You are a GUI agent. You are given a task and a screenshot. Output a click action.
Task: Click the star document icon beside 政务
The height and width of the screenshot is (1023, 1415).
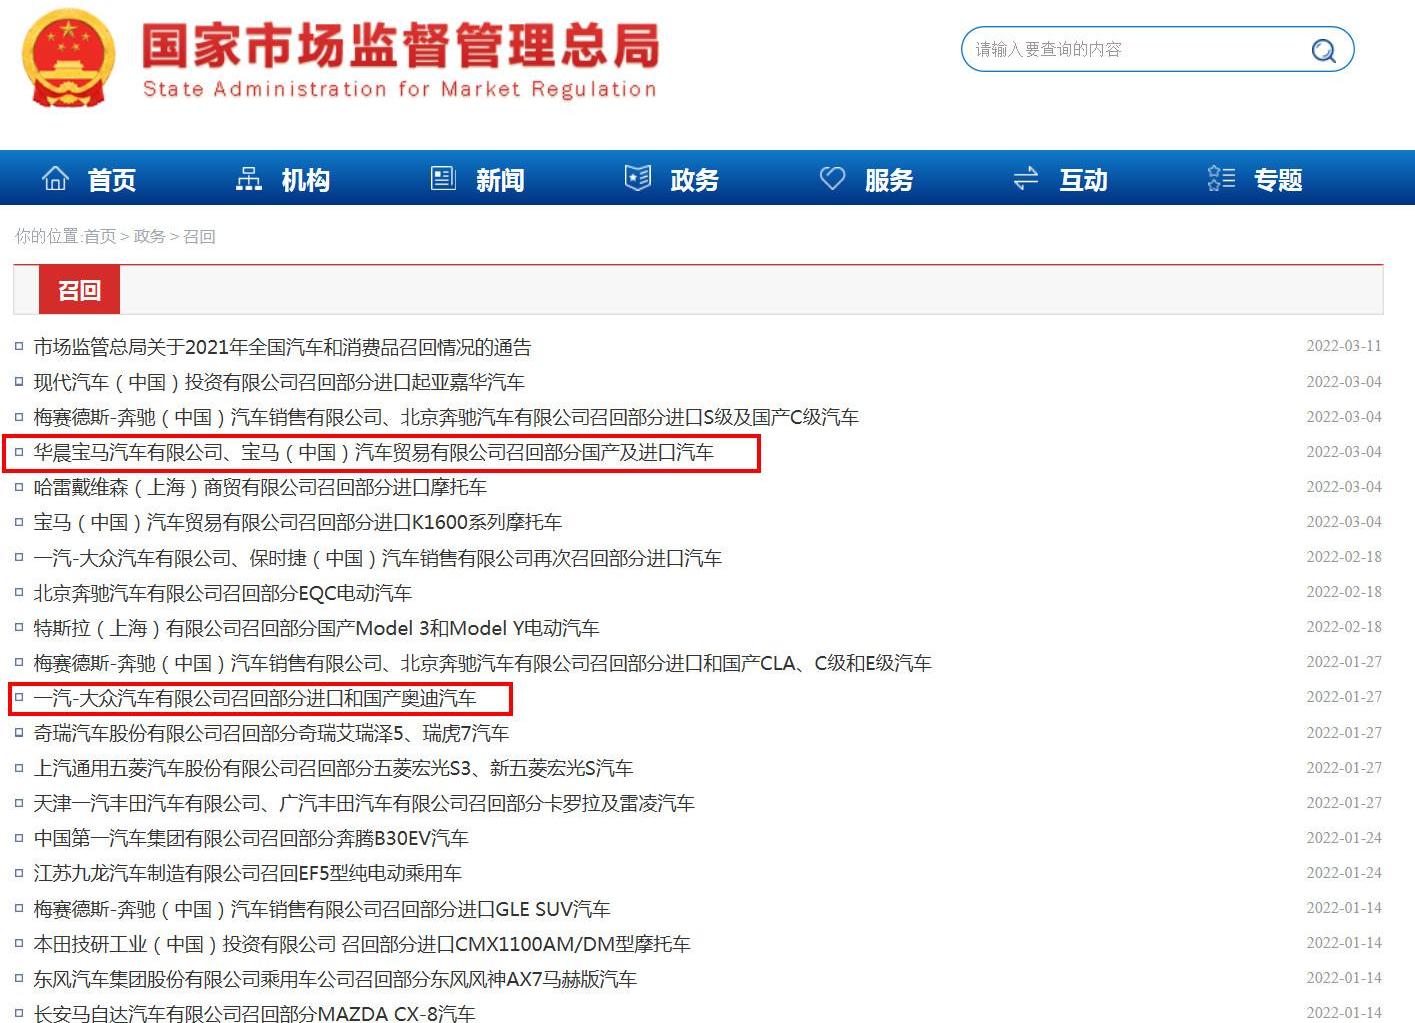tap(637, 178)
